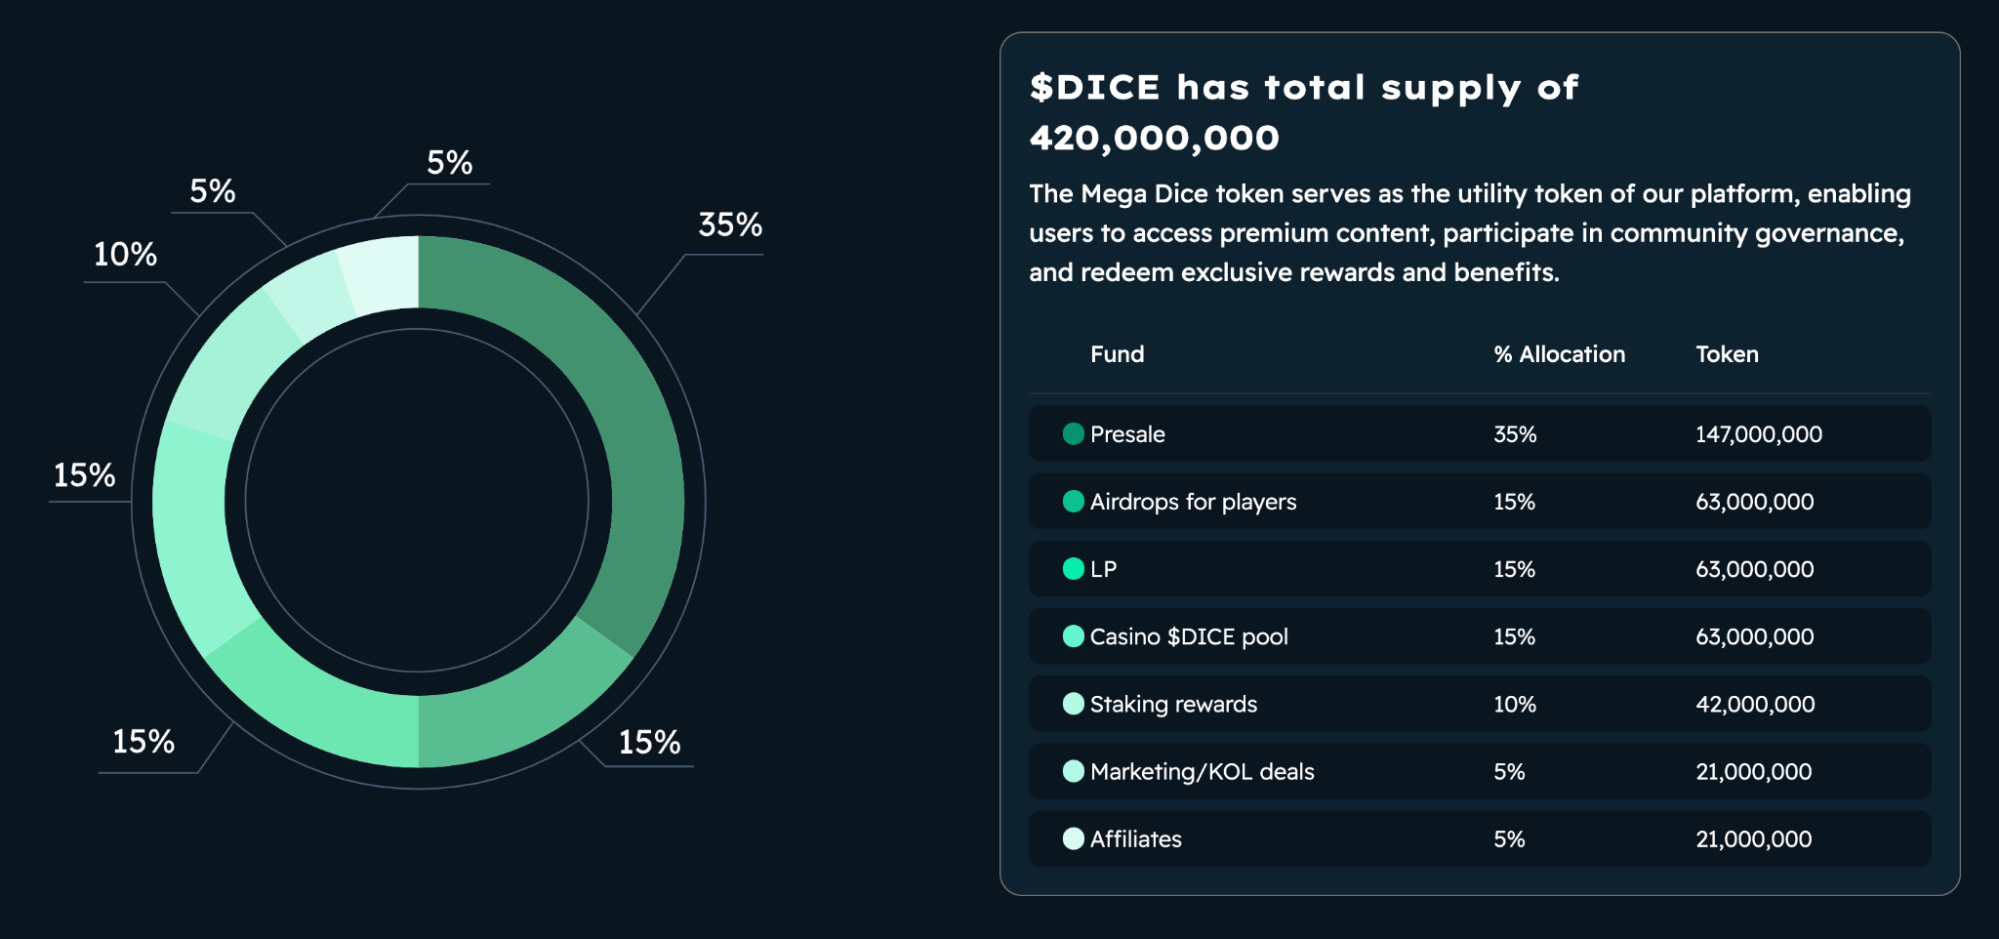This screenshot has height=939, width=1999.
Task: Click the "Airdrops for players" fund name
Action: (1193, 502)
